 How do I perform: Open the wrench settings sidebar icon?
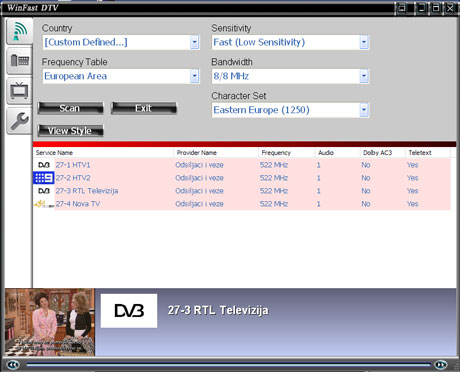(x=20, y=121)
